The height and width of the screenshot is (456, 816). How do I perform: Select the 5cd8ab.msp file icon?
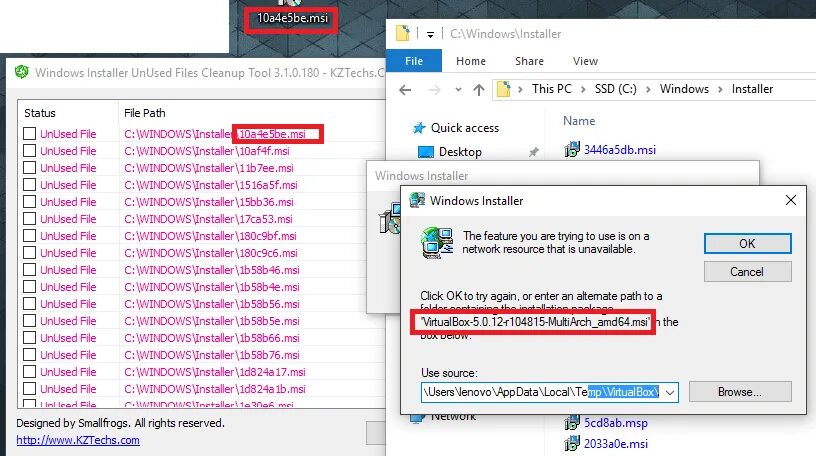tap(571, 423)
